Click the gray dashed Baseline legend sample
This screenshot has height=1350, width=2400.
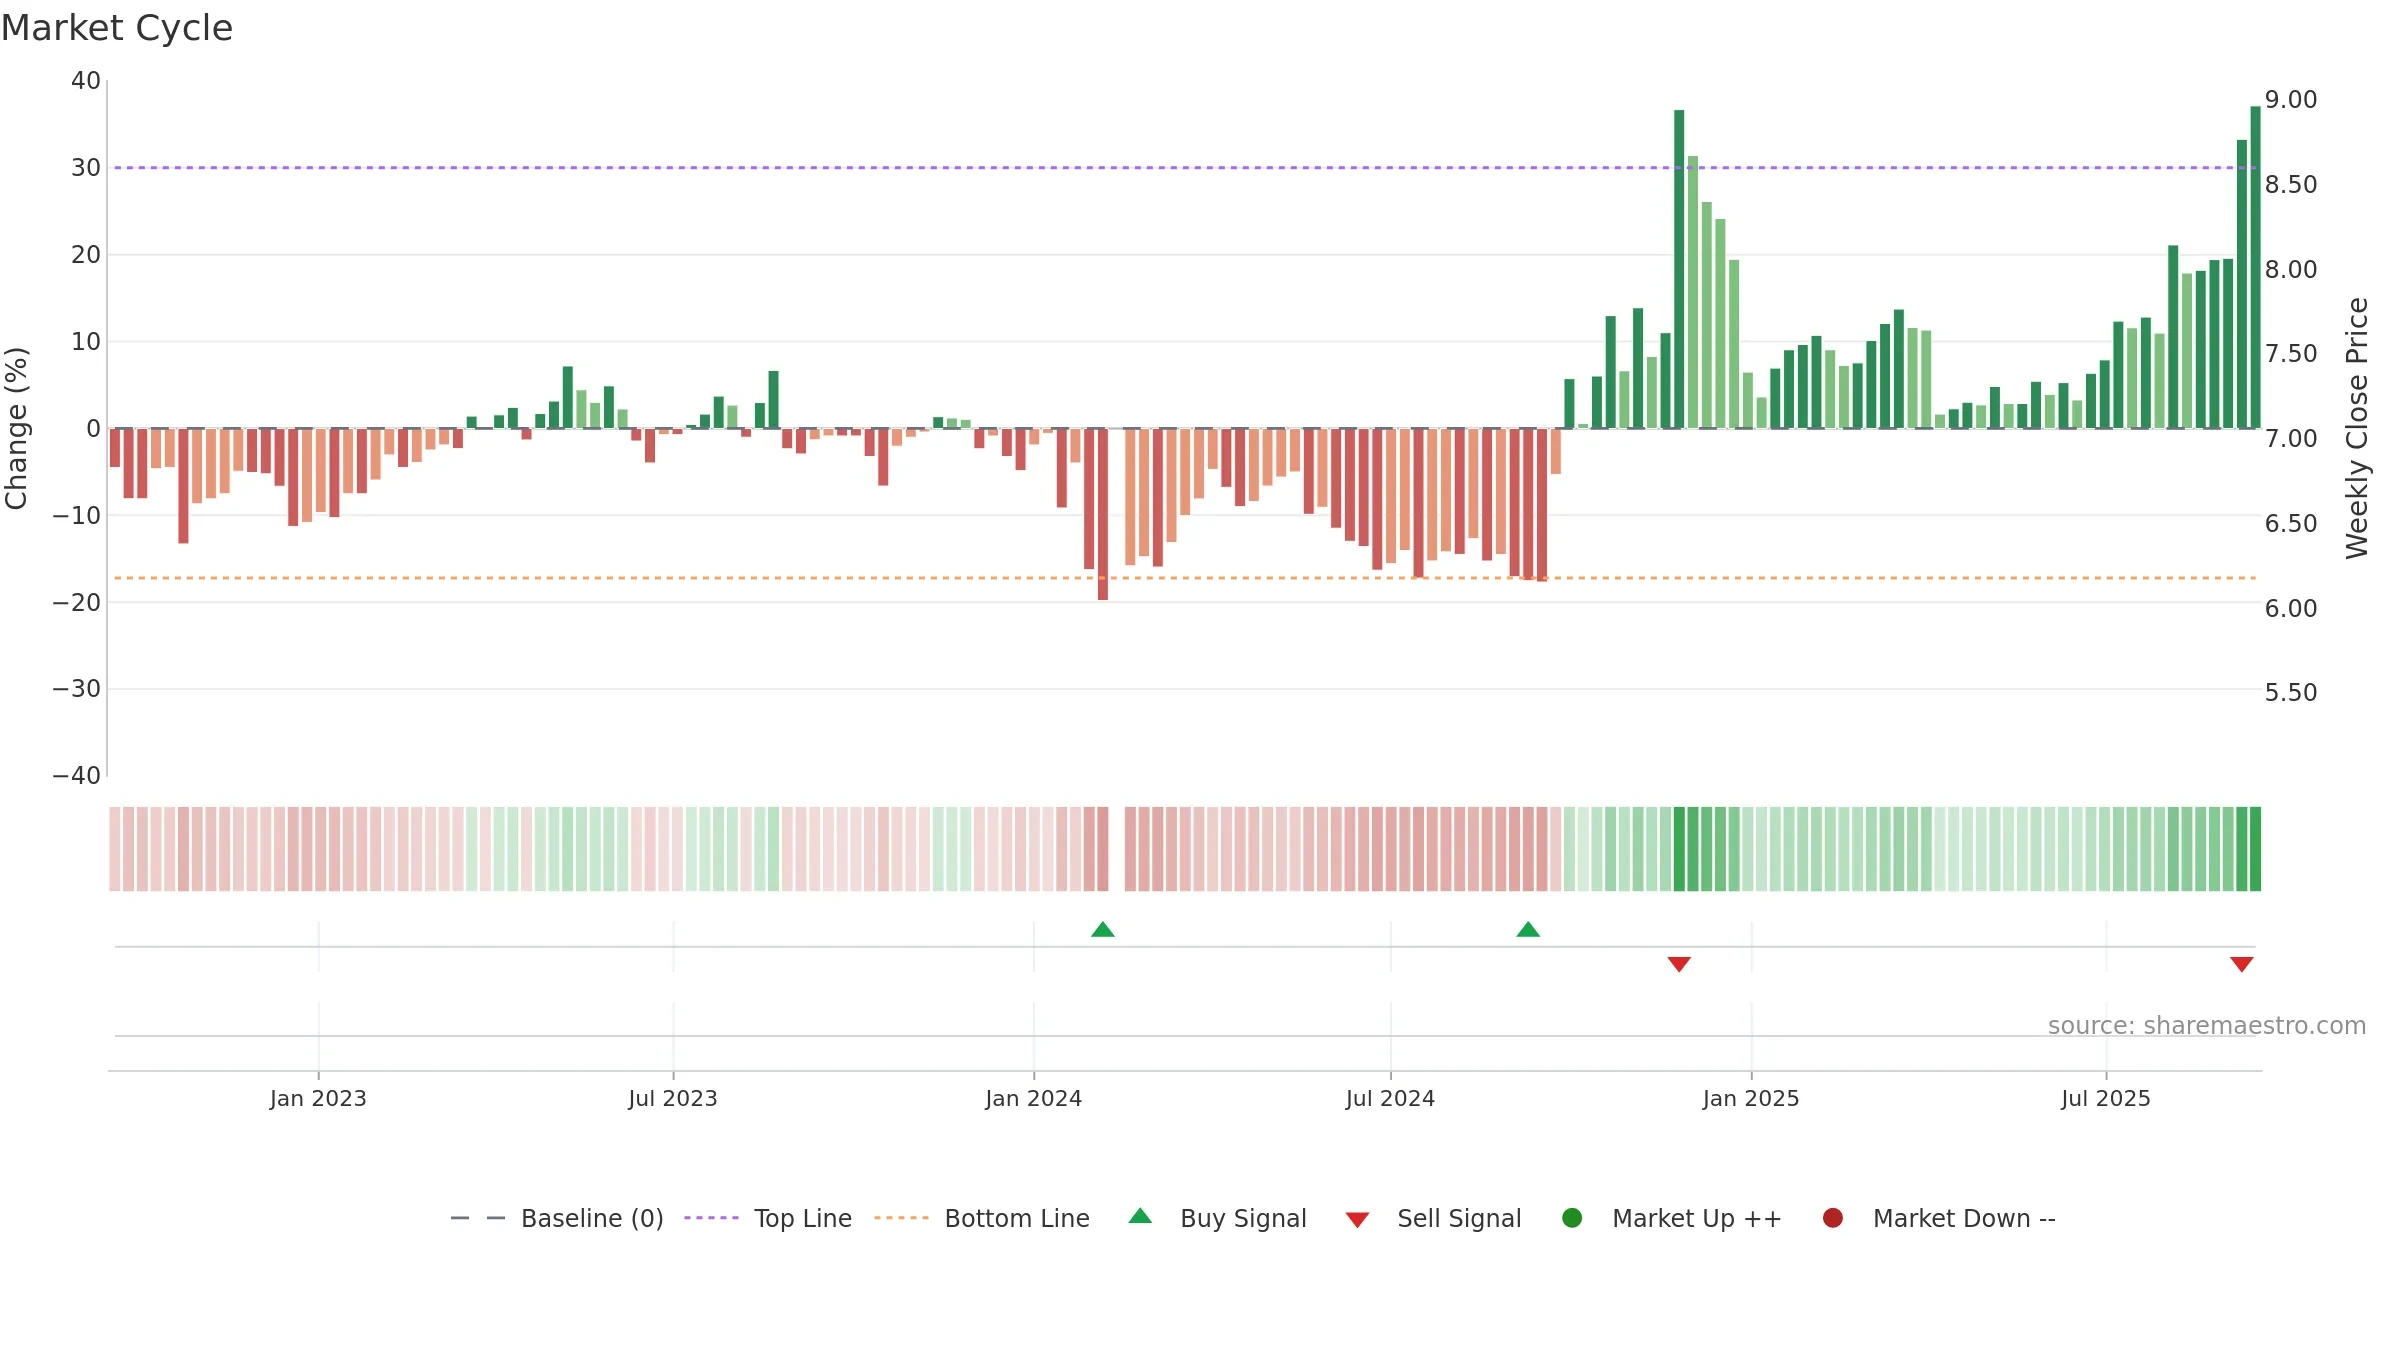478,1218
